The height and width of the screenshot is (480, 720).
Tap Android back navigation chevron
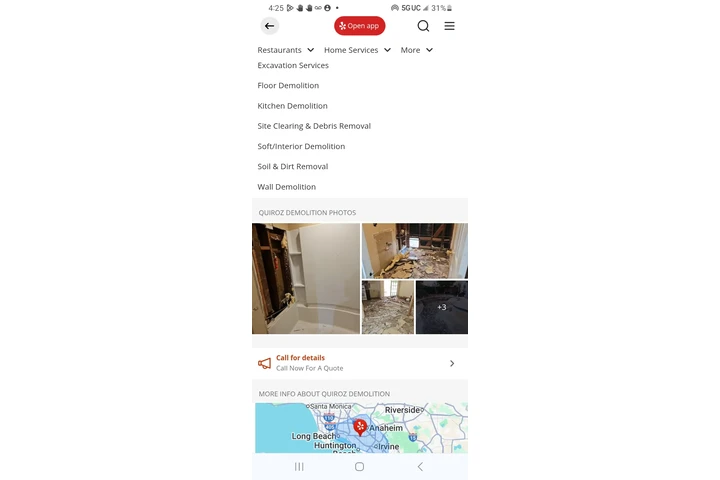click(420, 467)
